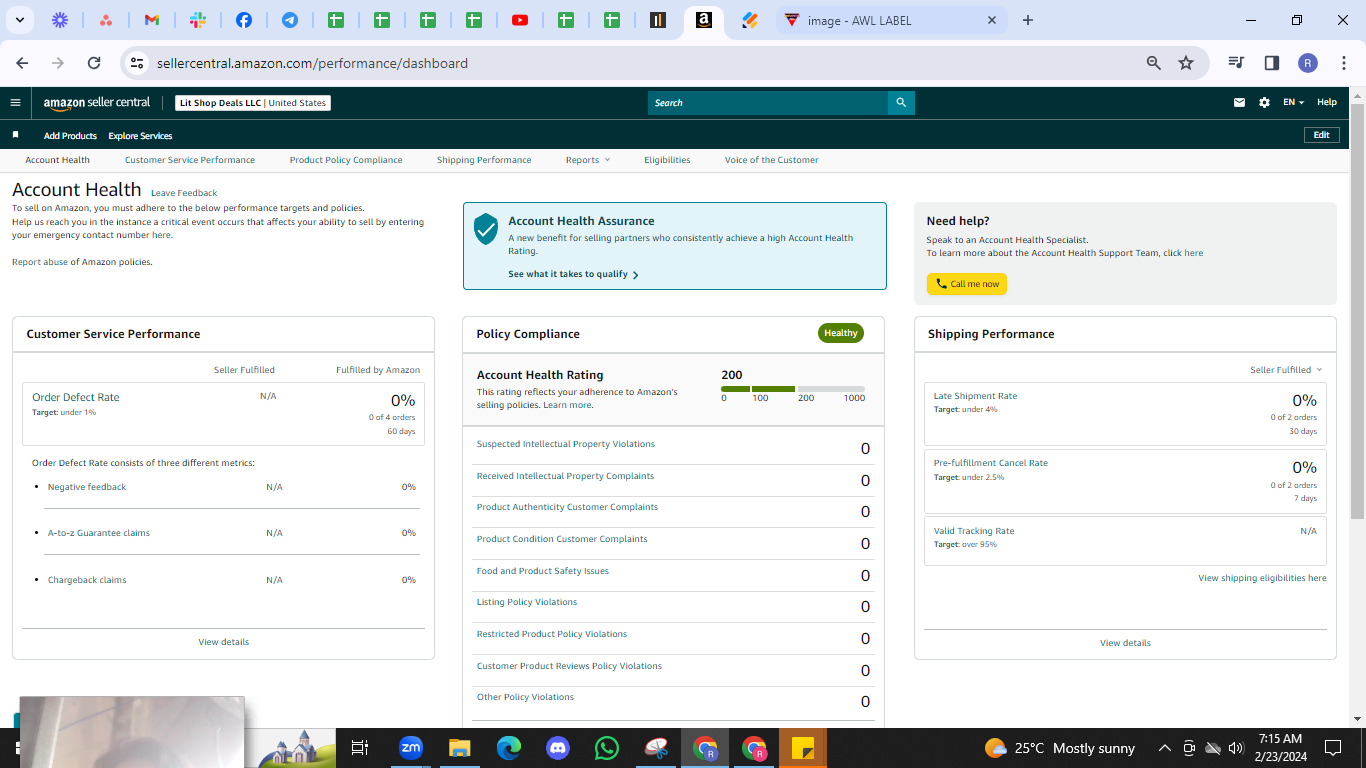Click the Report abuse link
The width and height of the screenshot is (1366, 768).
[x=40, y=262]
